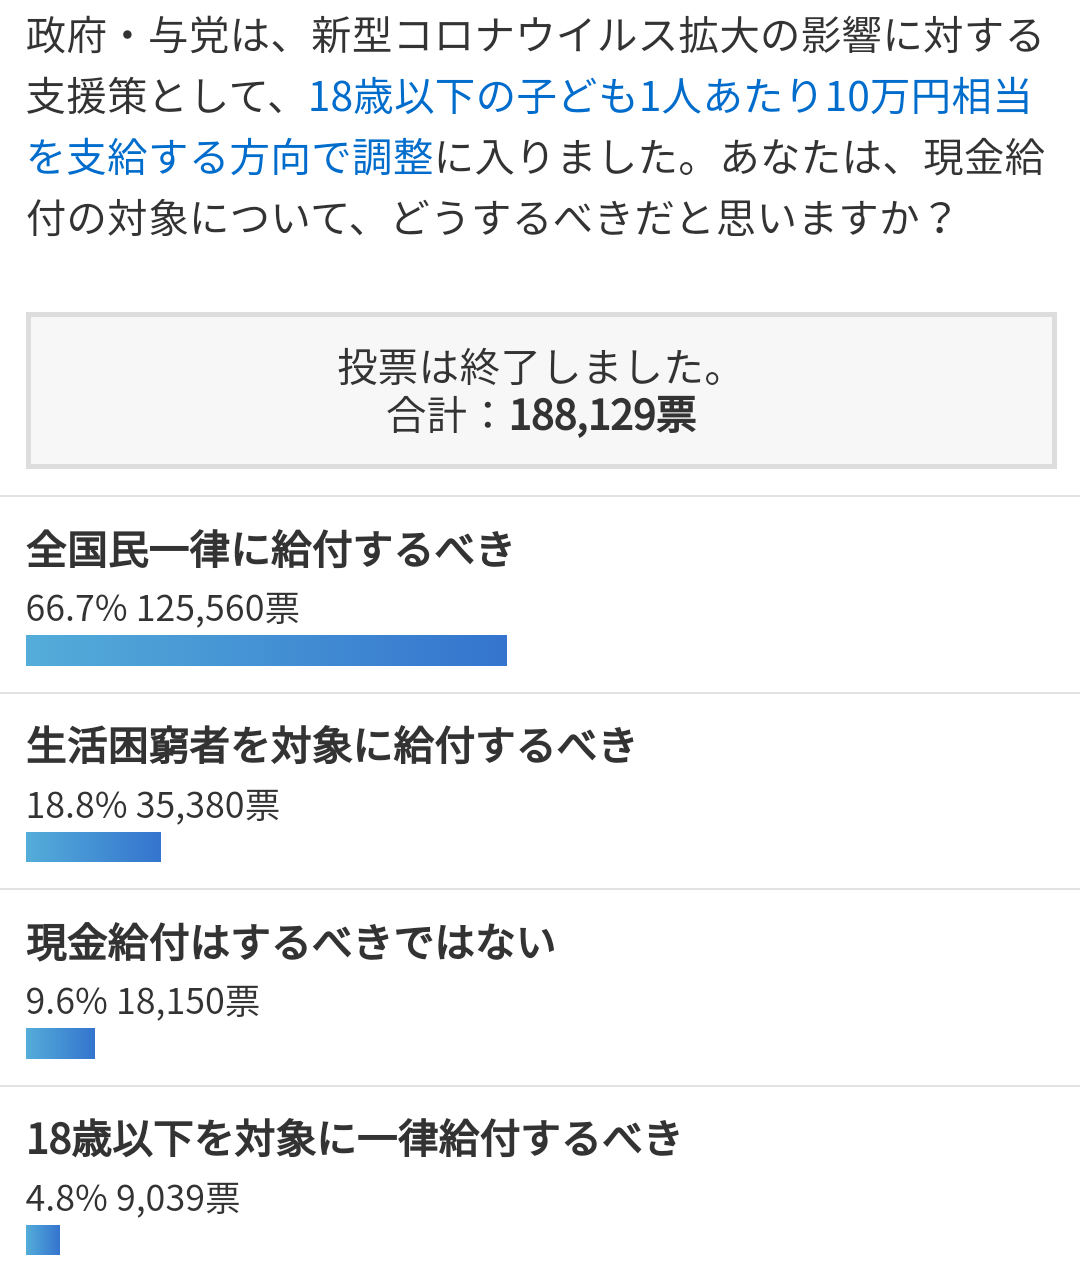
Task: Click the progress bar for the 9.6% result
Action: point(60,1043)
